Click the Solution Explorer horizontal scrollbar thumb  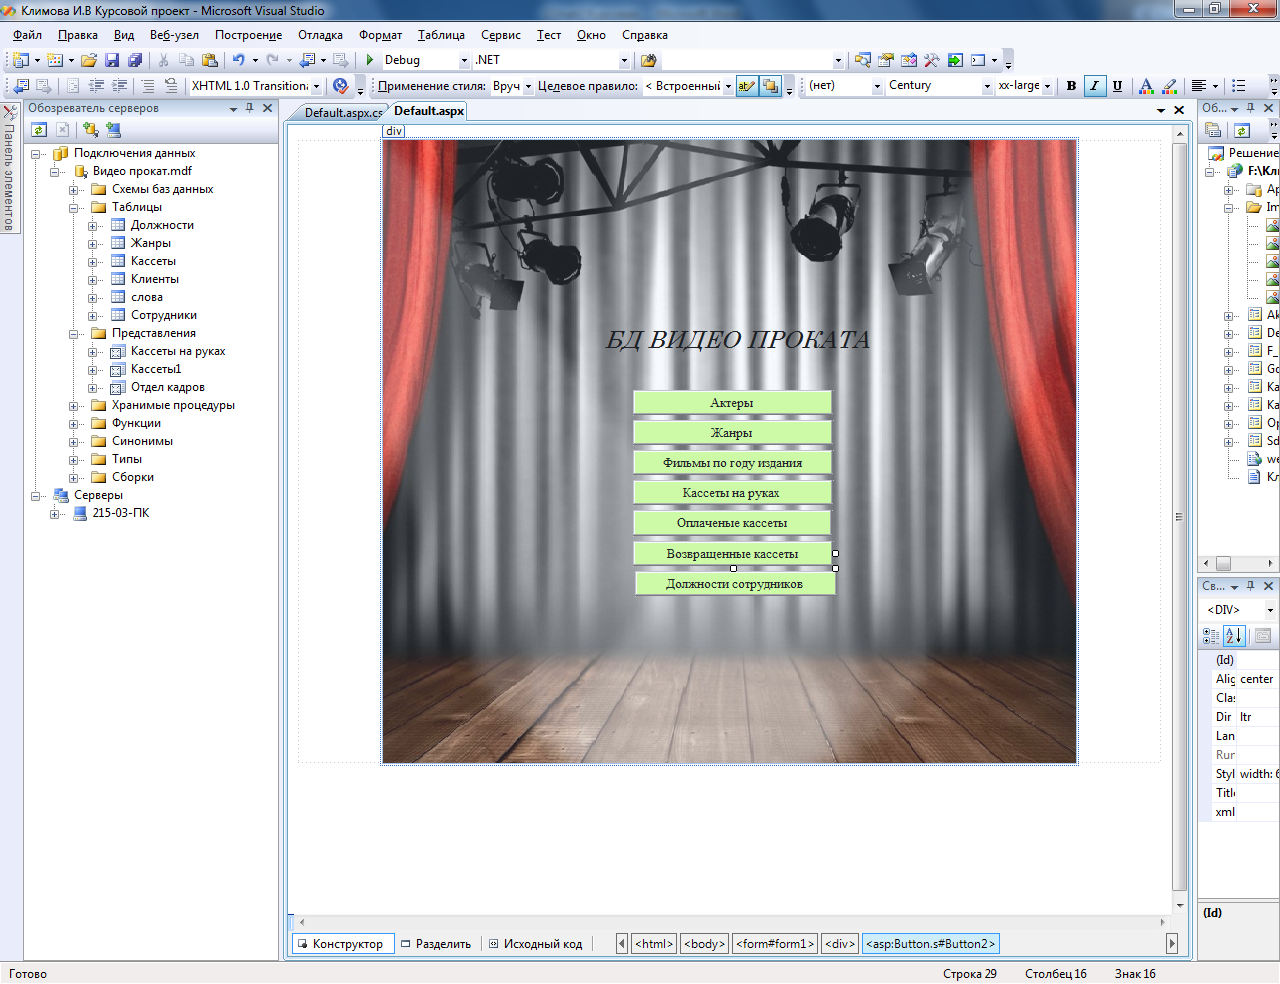tap(1223, 563)
